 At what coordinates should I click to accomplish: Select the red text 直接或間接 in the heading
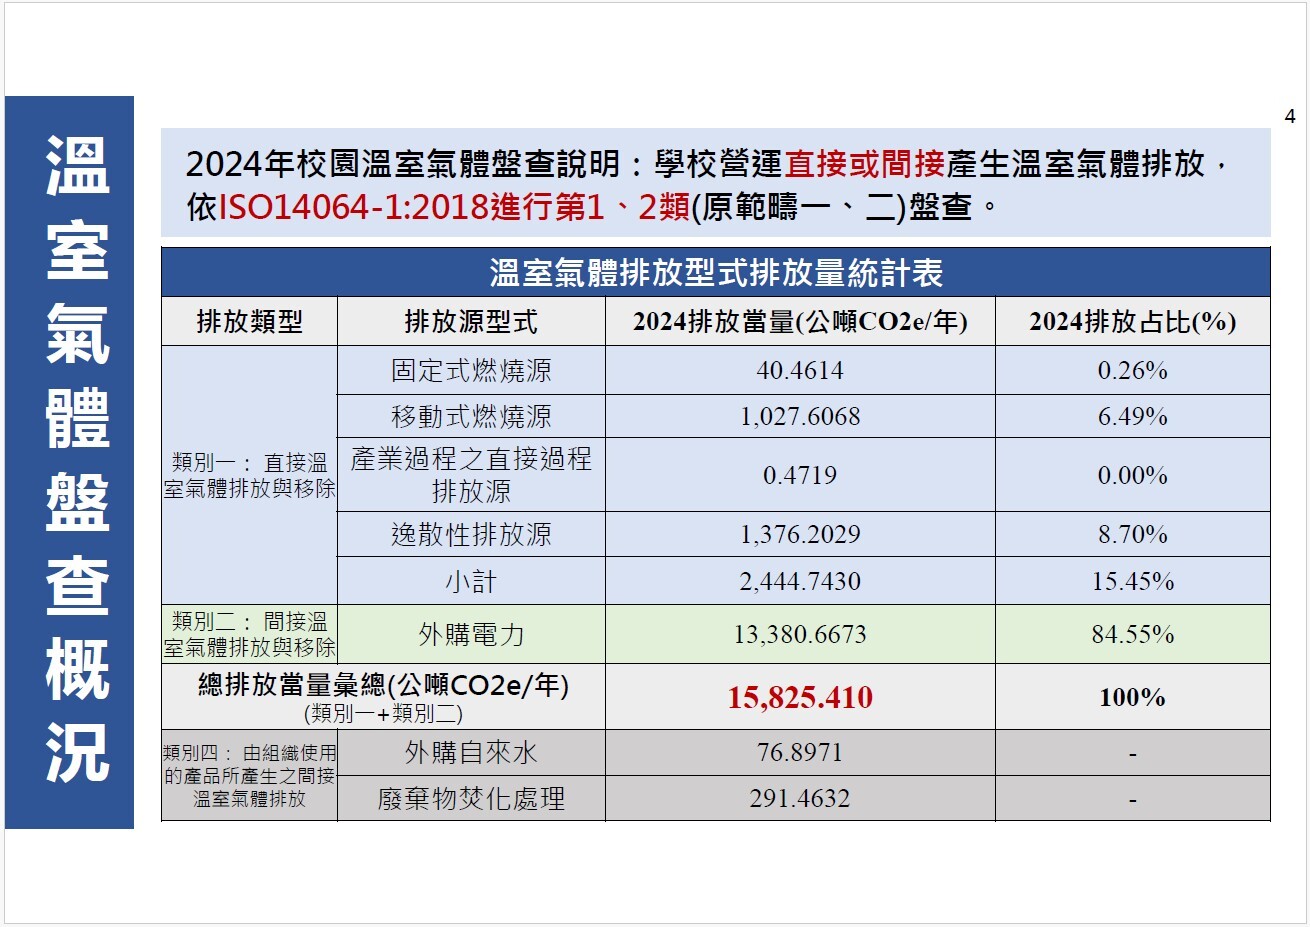tap(864, 163)
